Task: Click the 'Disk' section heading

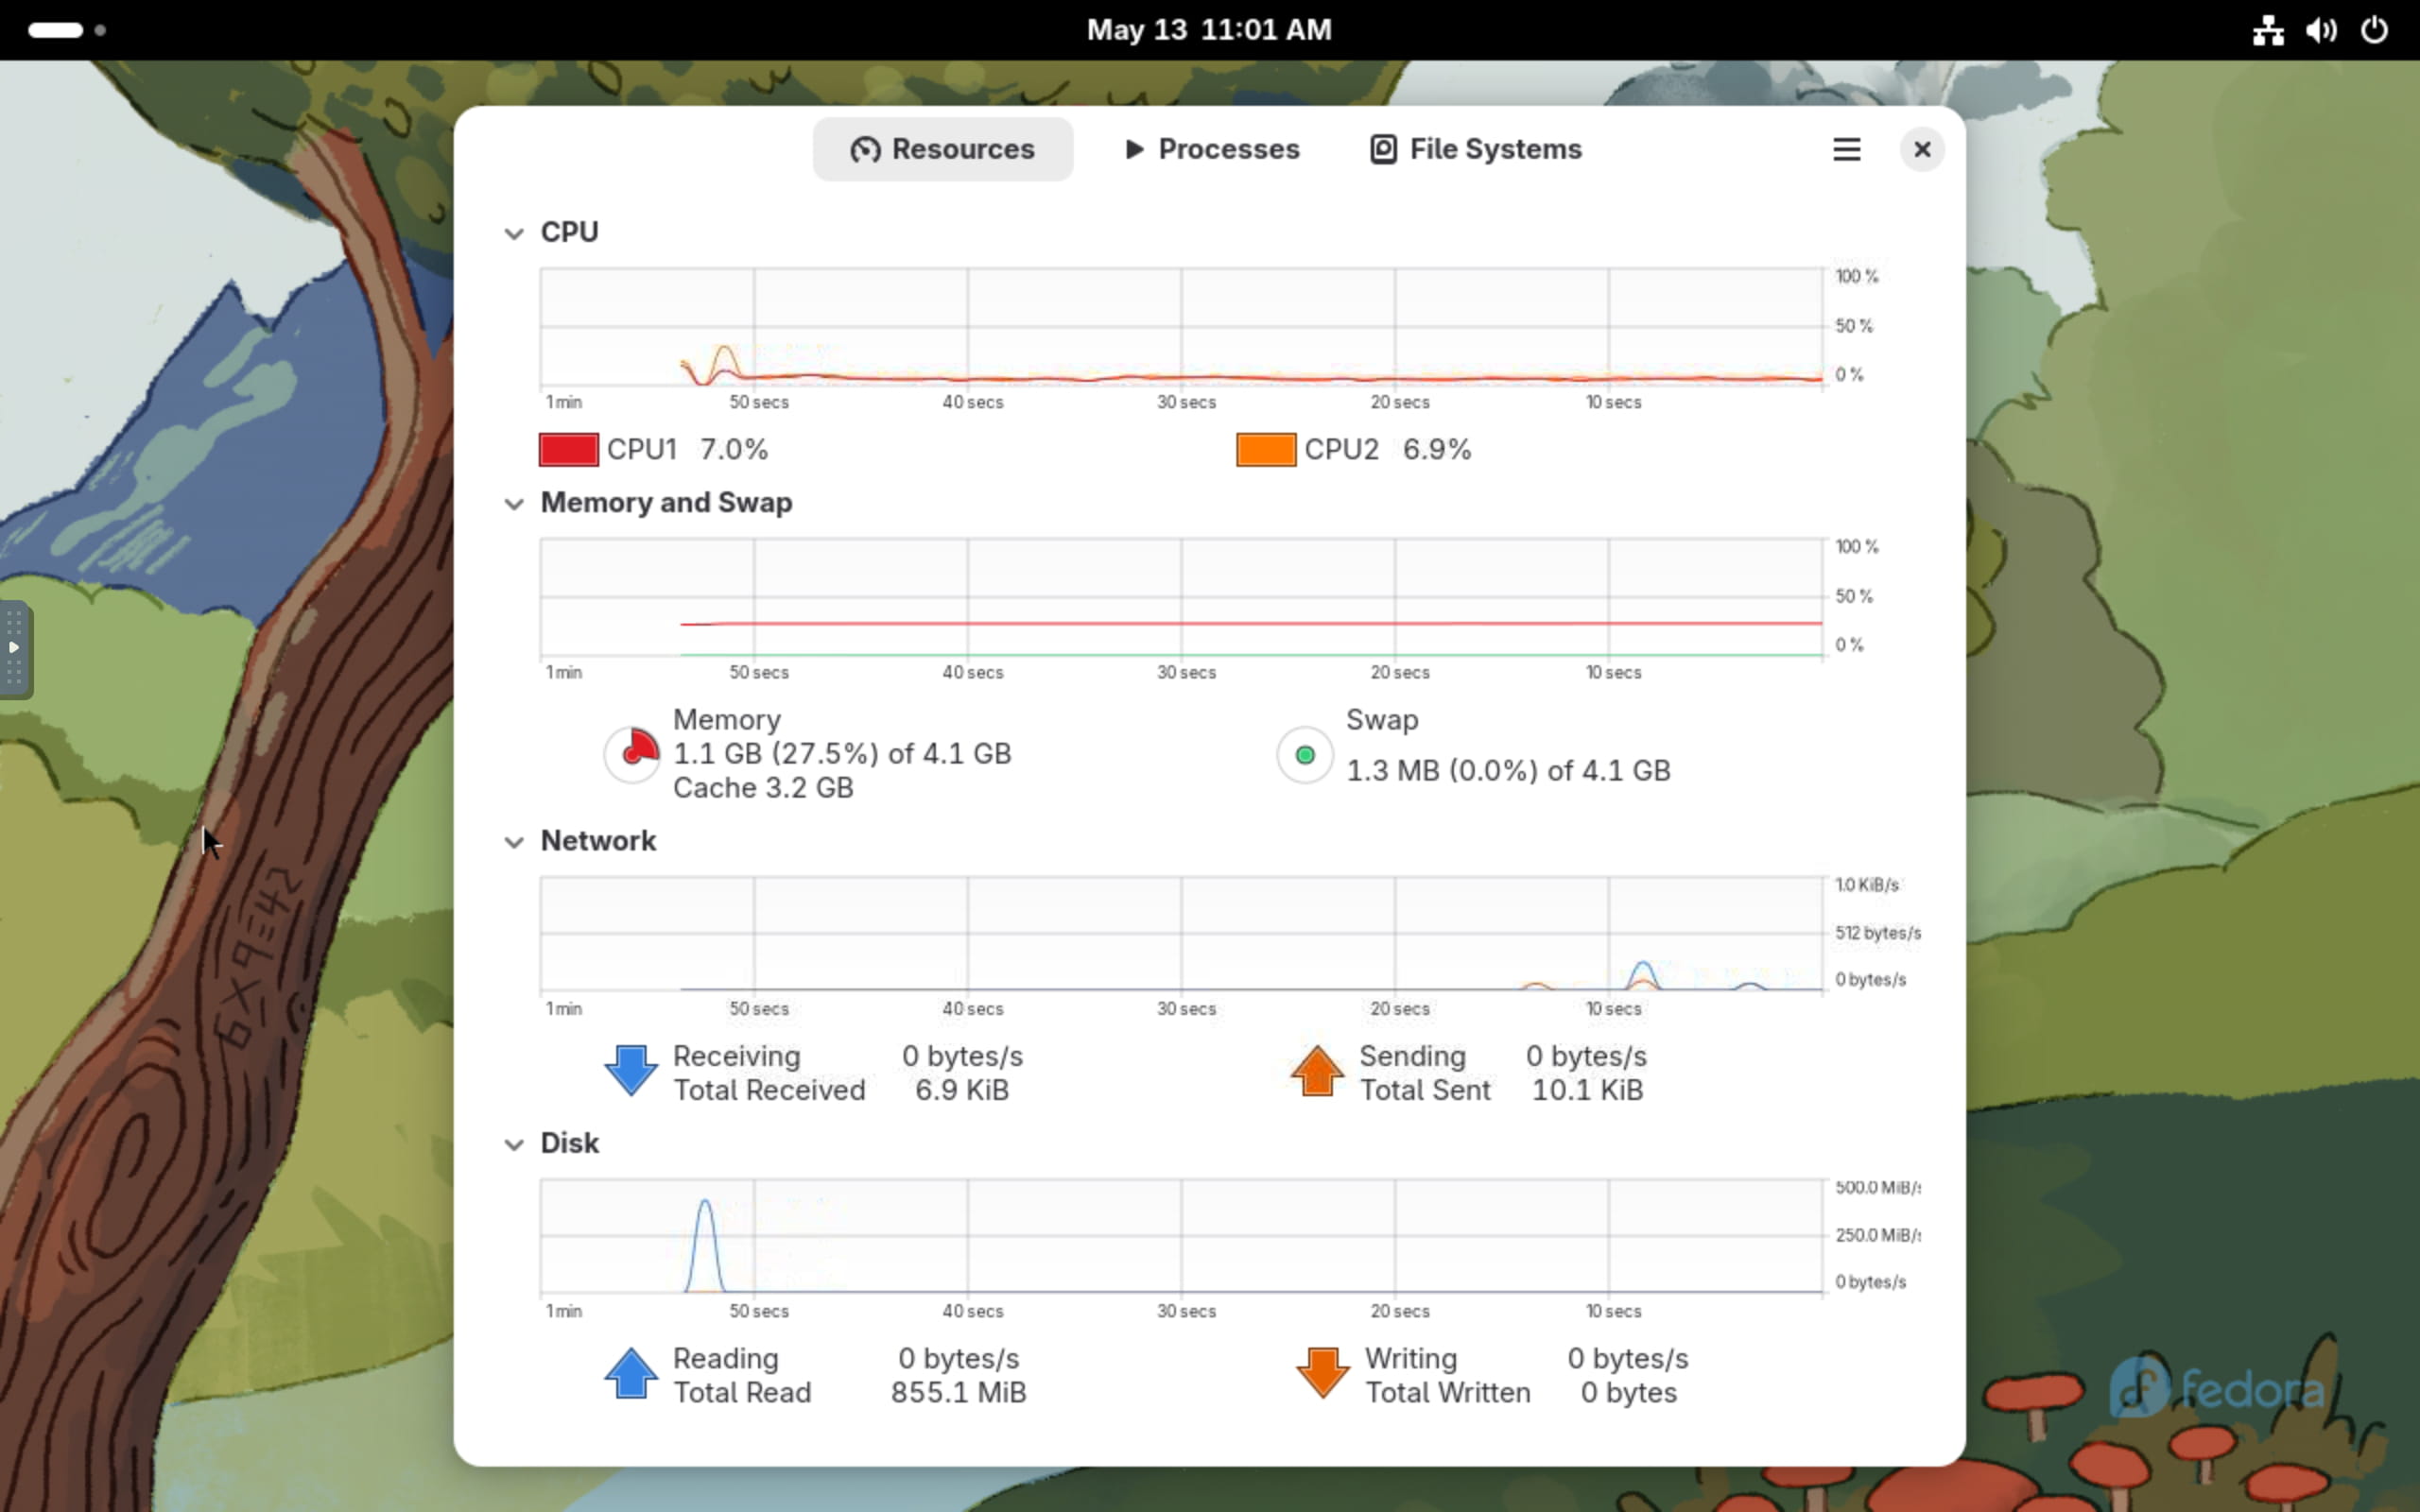Action: coord(569,1143)
